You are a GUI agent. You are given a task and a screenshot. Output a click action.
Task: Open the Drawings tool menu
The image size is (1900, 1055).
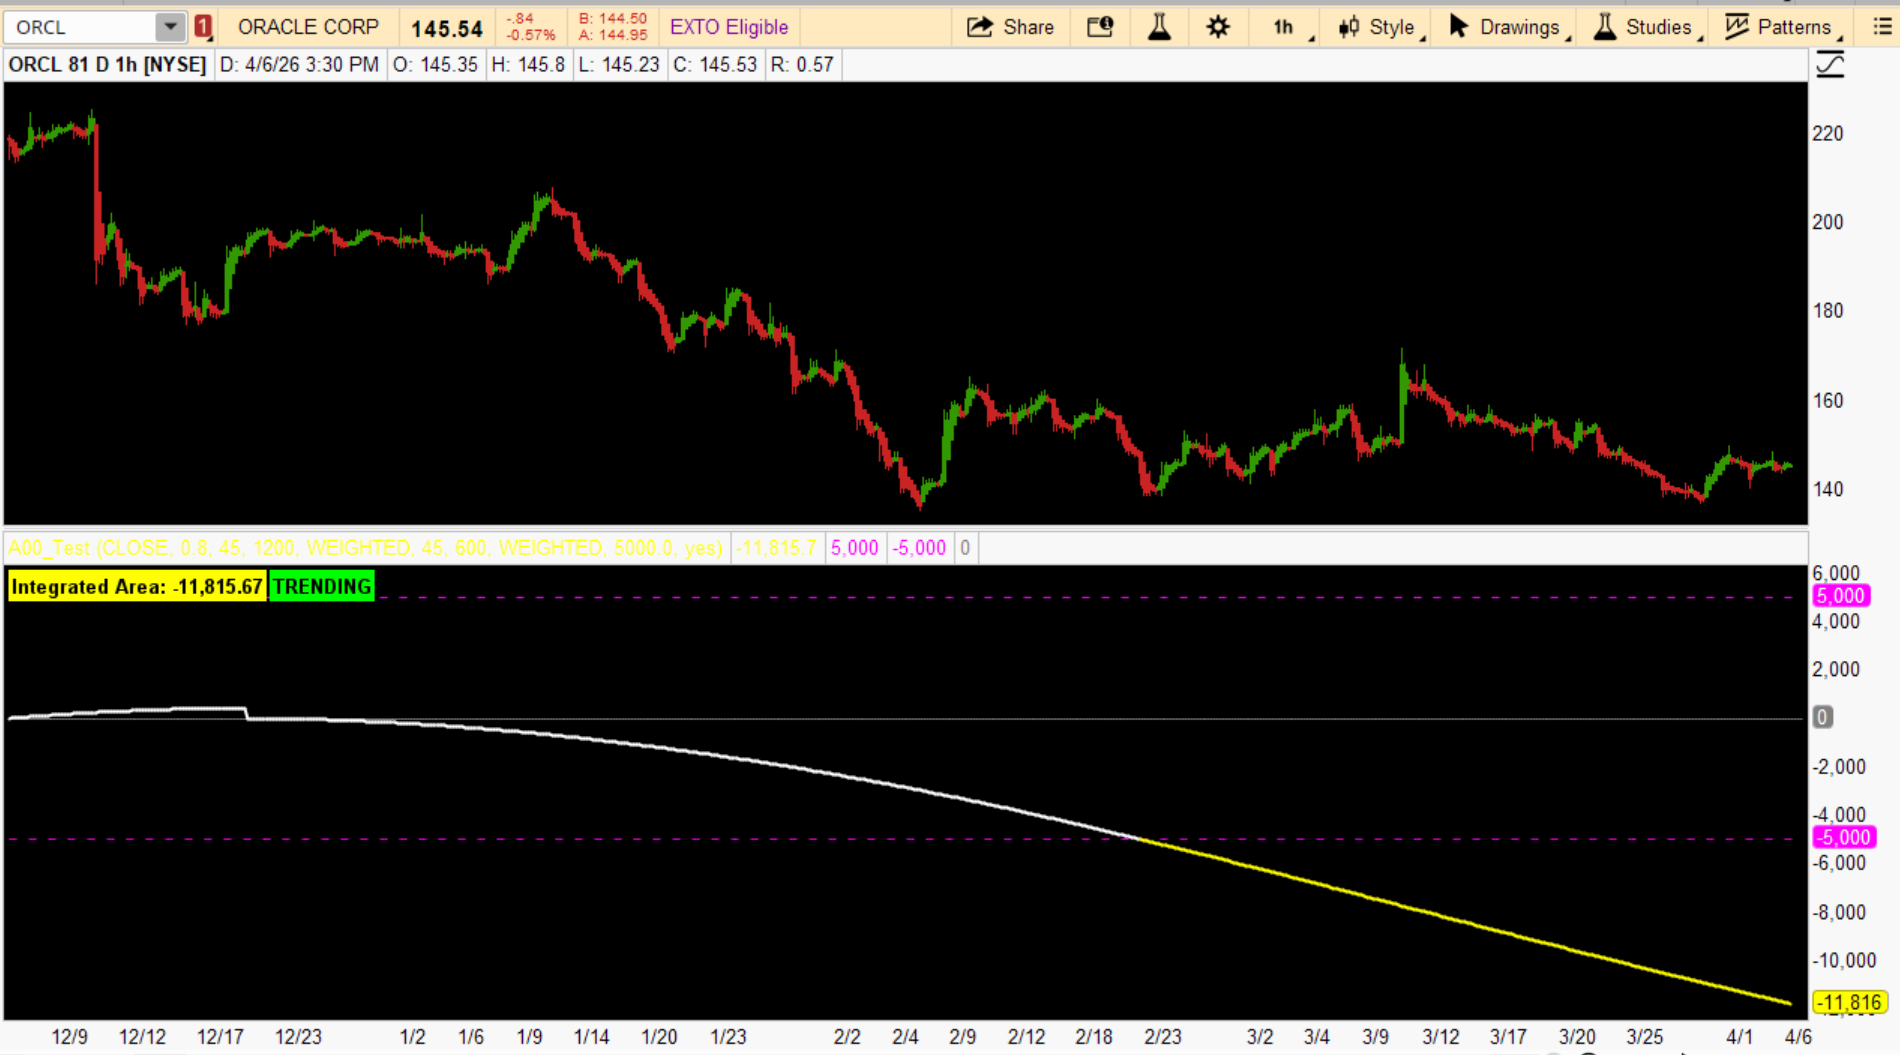tap(1507, 27)
